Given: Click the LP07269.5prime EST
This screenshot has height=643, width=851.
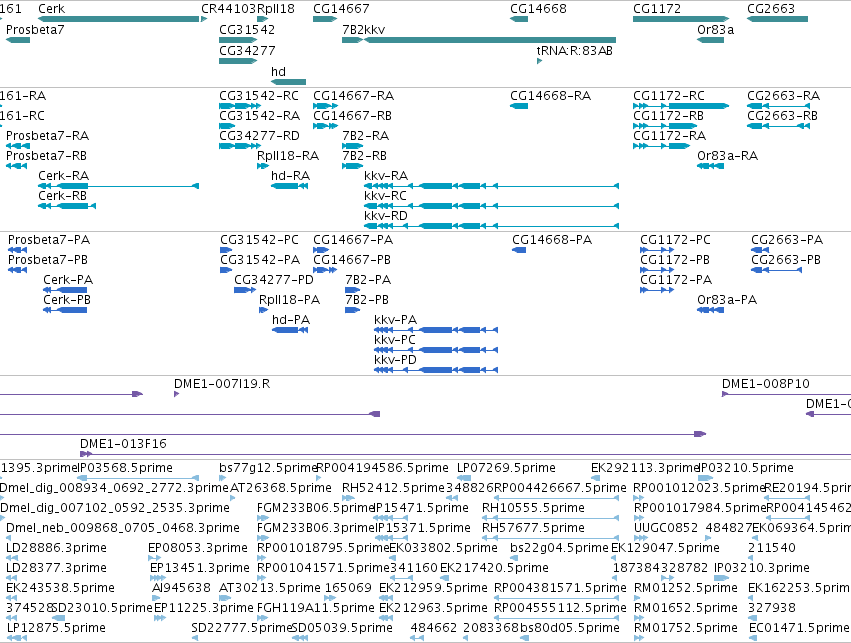Looking at the screenshot, I should tap(464, 478).
